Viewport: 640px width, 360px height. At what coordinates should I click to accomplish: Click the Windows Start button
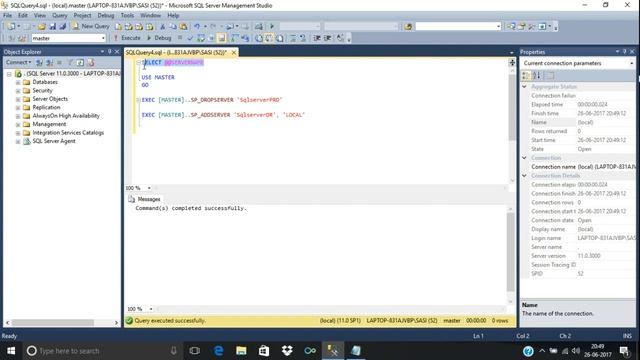[x=11, y=351]
